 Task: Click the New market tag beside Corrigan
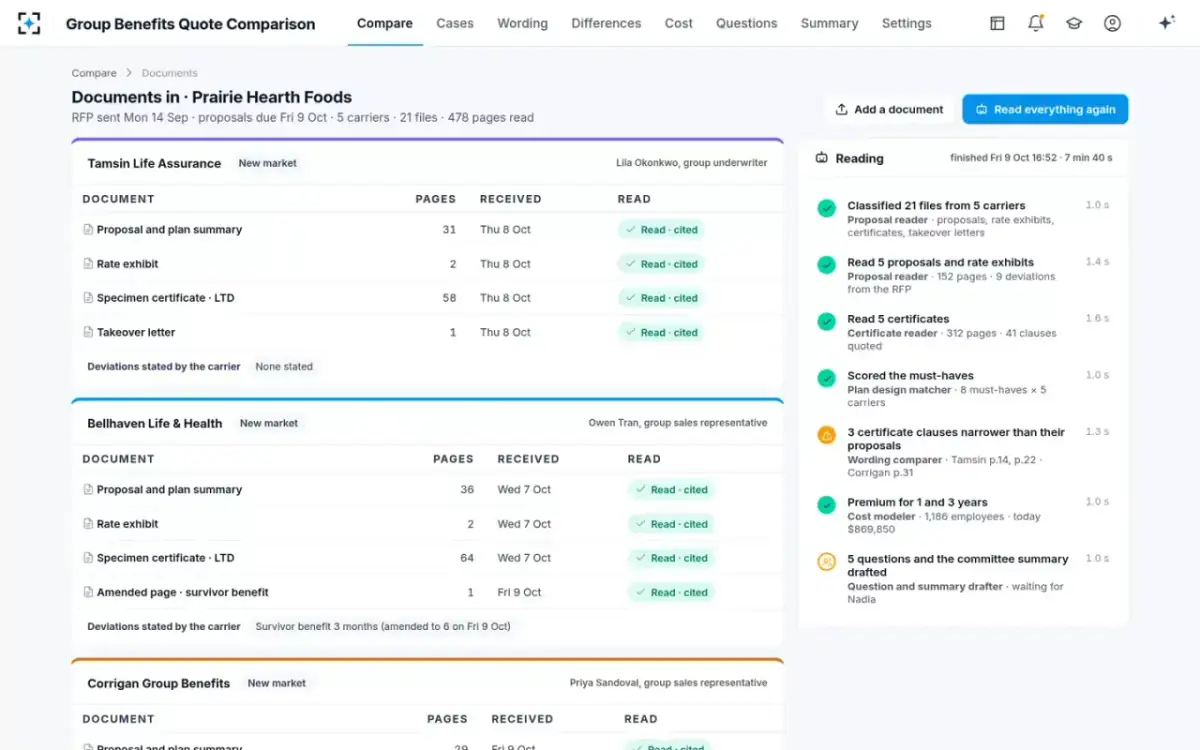pos(276,683)
